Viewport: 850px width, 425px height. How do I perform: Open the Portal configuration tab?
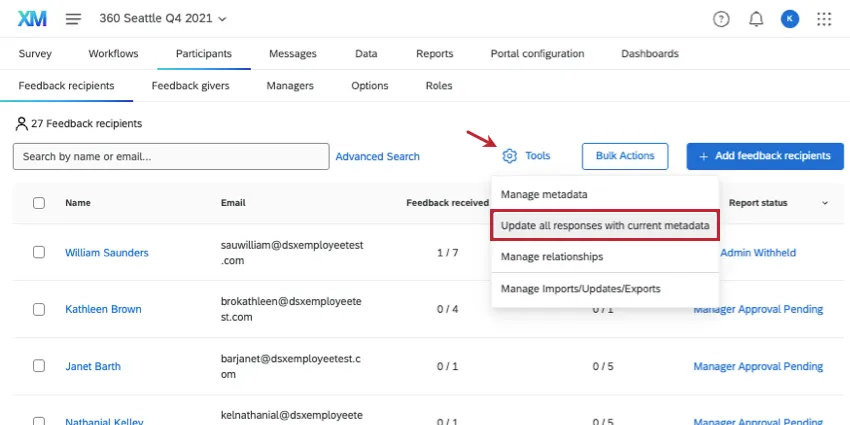point(537,54)
